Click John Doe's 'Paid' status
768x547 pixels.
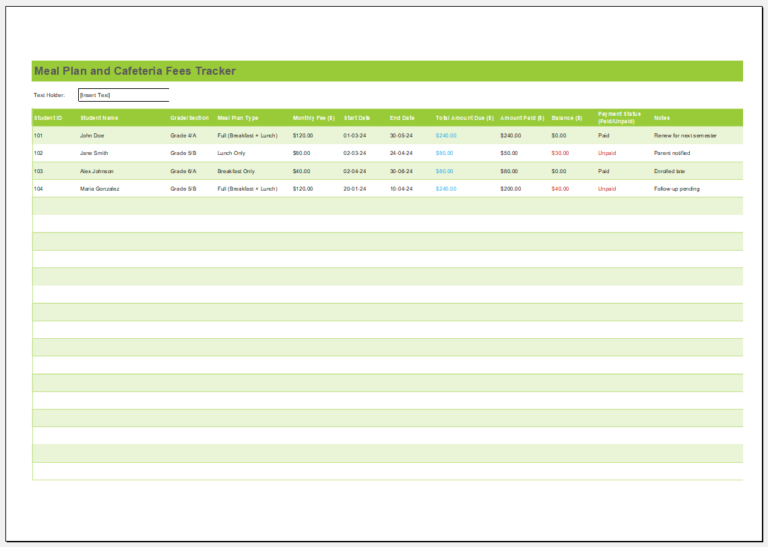coord(603,136)
